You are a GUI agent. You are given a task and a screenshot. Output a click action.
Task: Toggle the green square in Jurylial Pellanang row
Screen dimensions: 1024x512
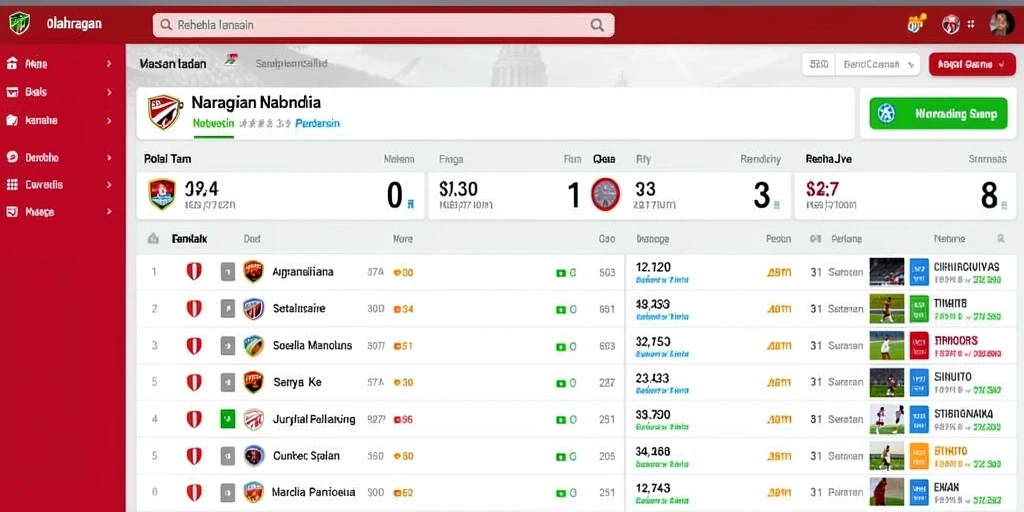coord(227,419)
